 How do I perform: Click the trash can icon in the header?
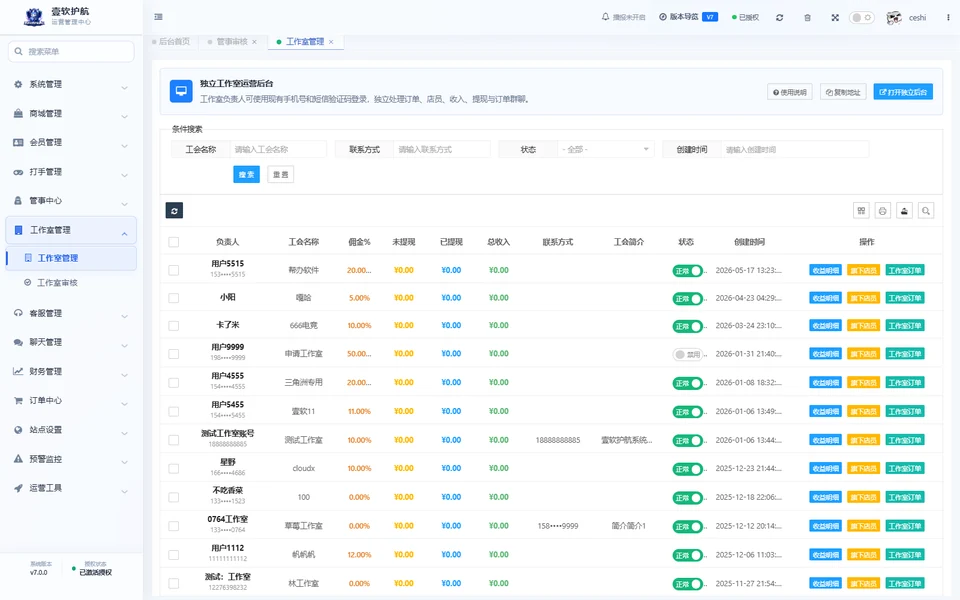(x=808, y=18)
